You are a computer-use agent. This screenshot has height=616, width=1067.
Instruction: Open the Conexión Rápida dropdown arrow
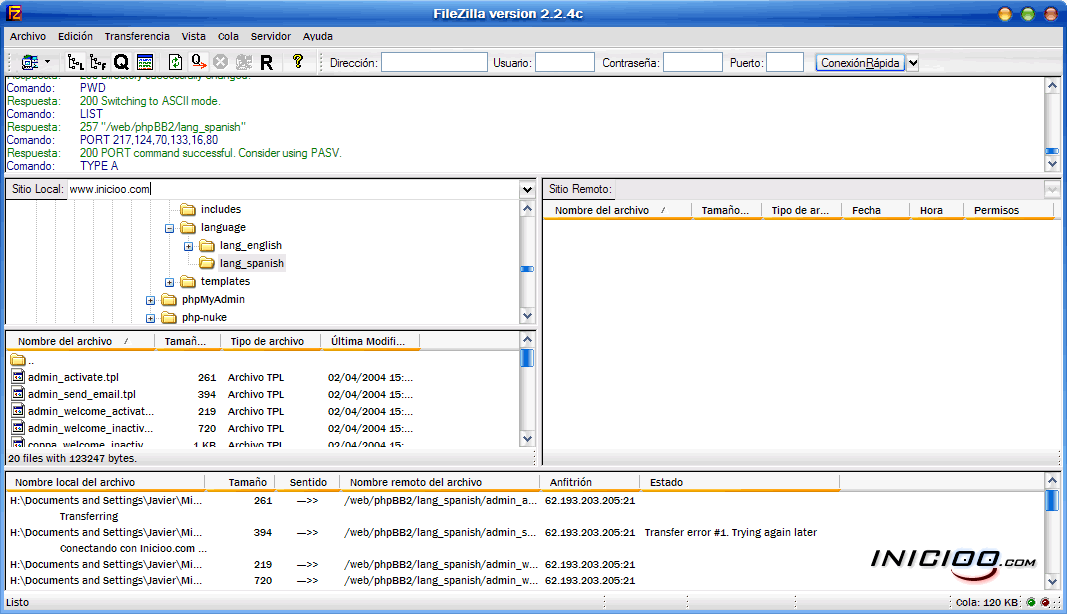[x=913, y=63]
